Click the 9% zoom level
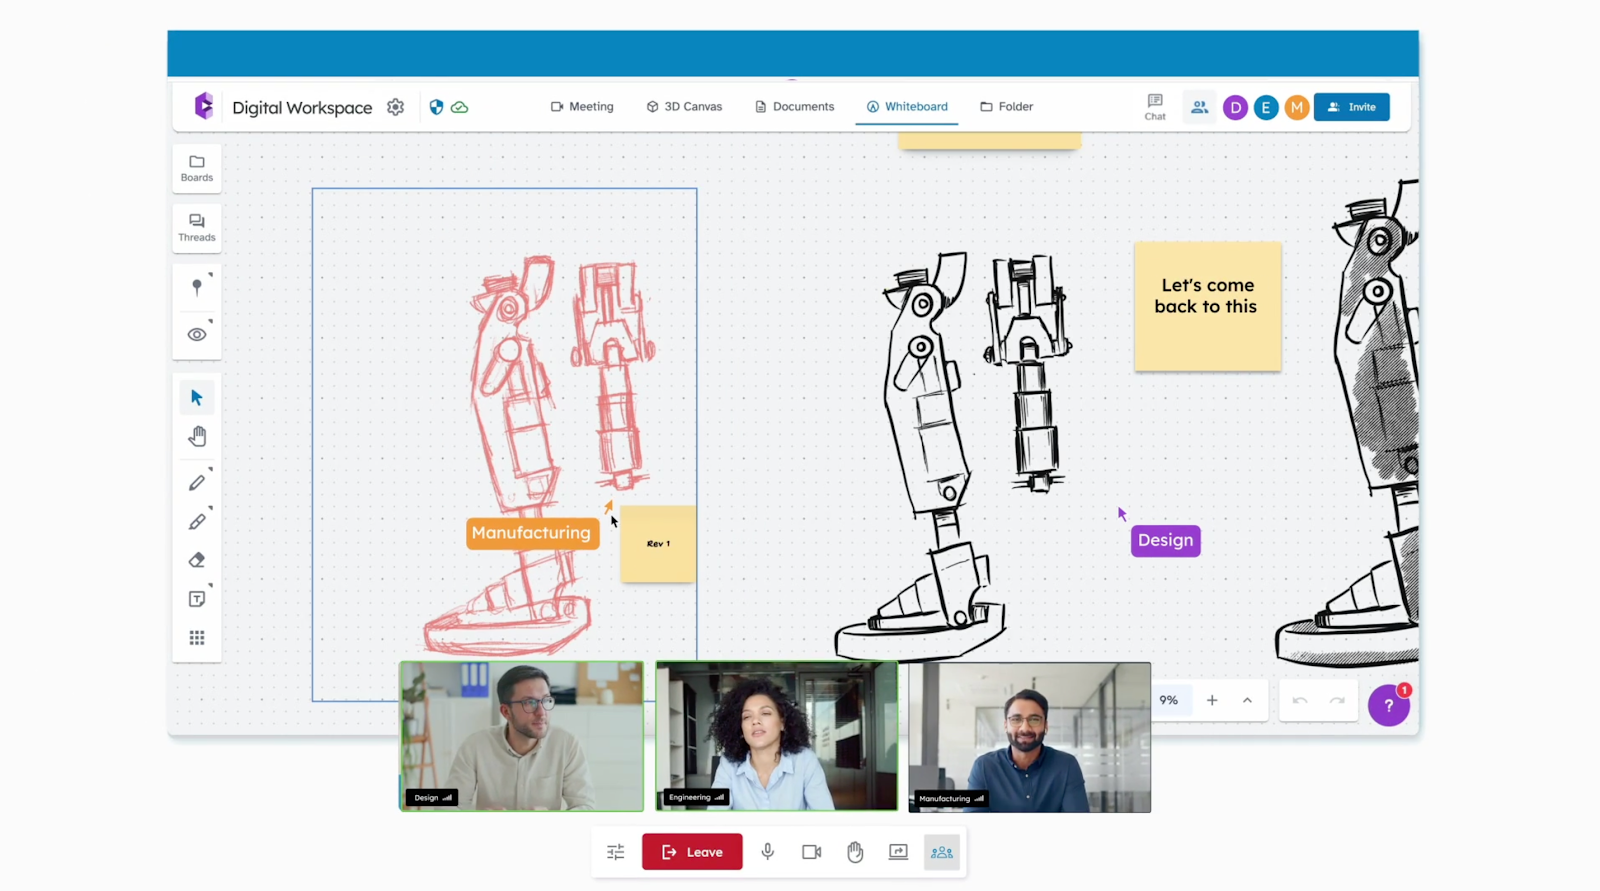The image size is (1600, 891). tap(1169, 700)
